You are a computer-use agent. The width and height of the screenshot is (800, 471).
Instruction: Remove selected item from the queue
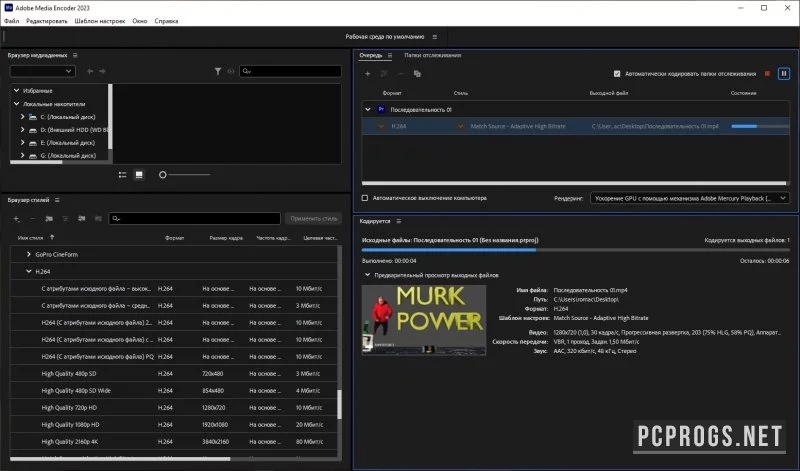pos(401,74)
